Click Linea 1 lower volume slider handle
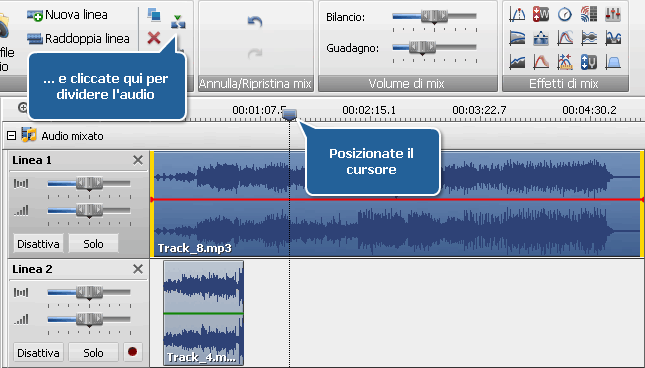Image resolution: width=645 pixels, height=368 pixels. pos(89,211)
